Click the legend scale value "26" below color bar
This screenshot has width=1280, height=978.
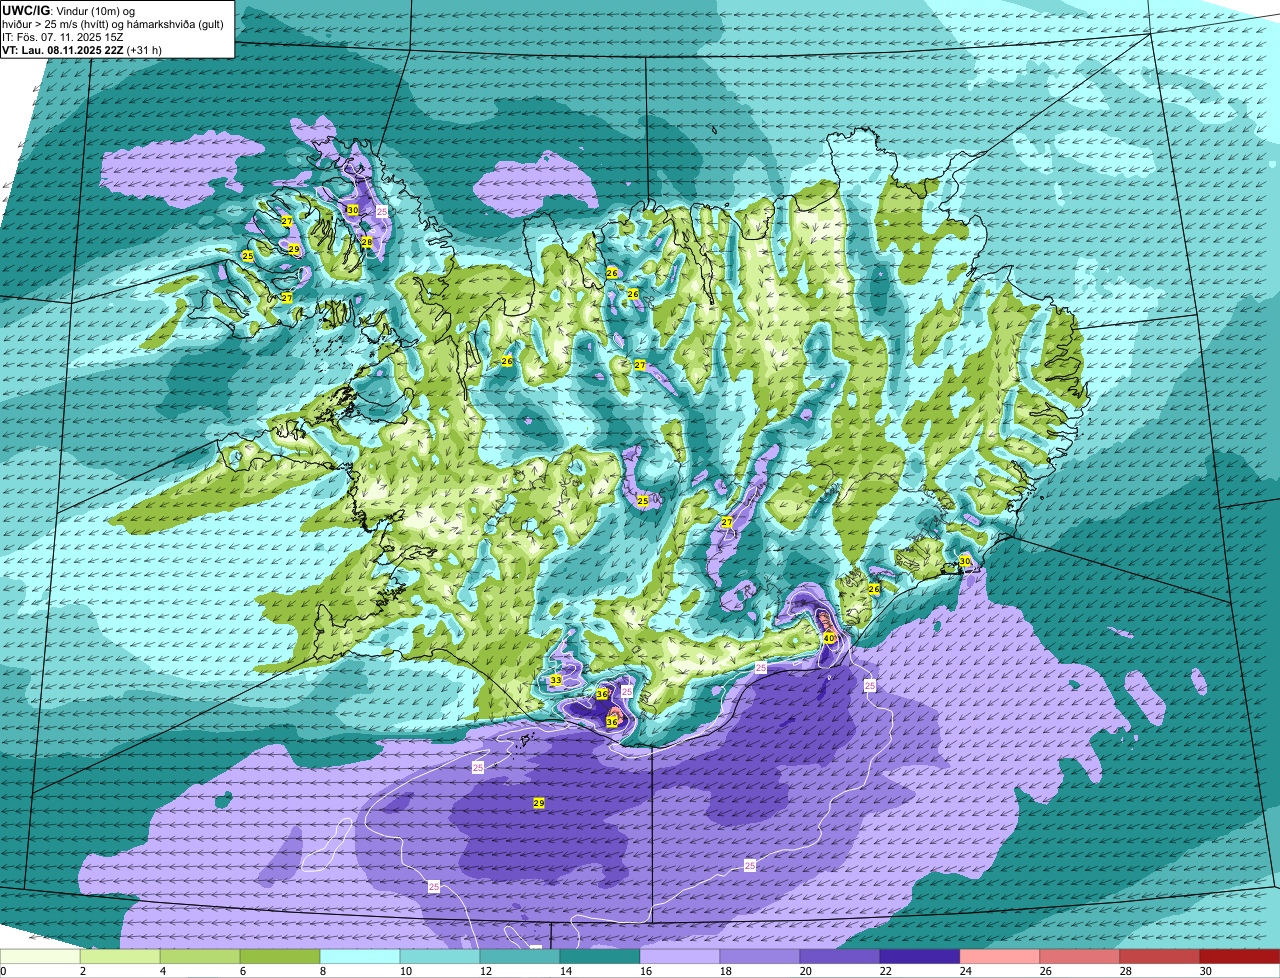point(1046,971)
